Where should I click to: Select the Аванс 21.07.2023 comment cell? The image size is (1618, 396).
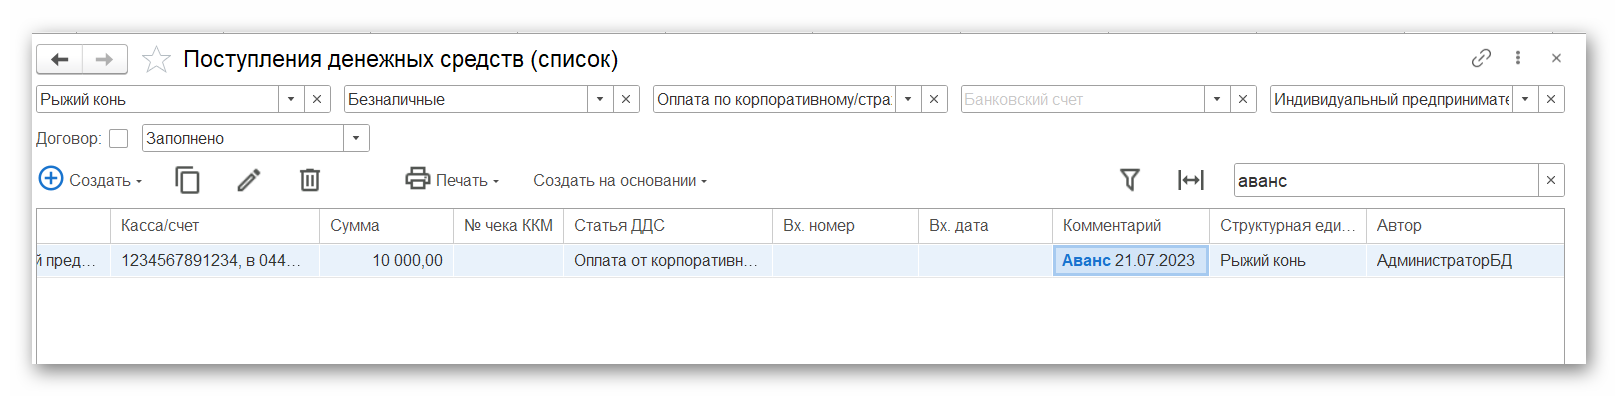pos(1131,260)
